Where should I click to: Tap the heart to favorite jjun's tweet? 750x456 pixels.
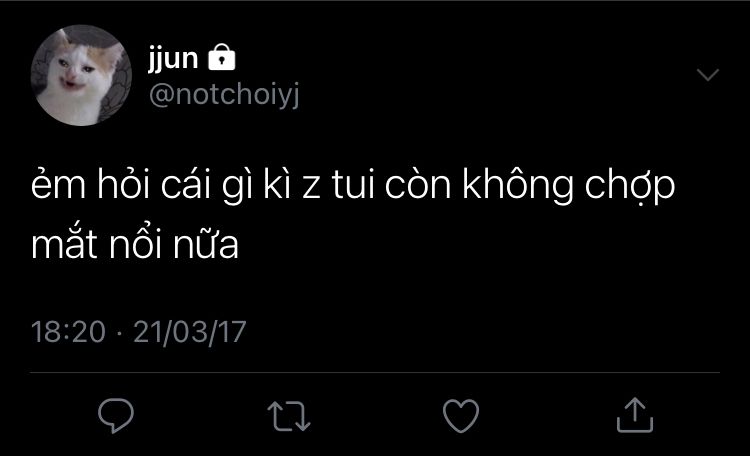click(461, 416)
